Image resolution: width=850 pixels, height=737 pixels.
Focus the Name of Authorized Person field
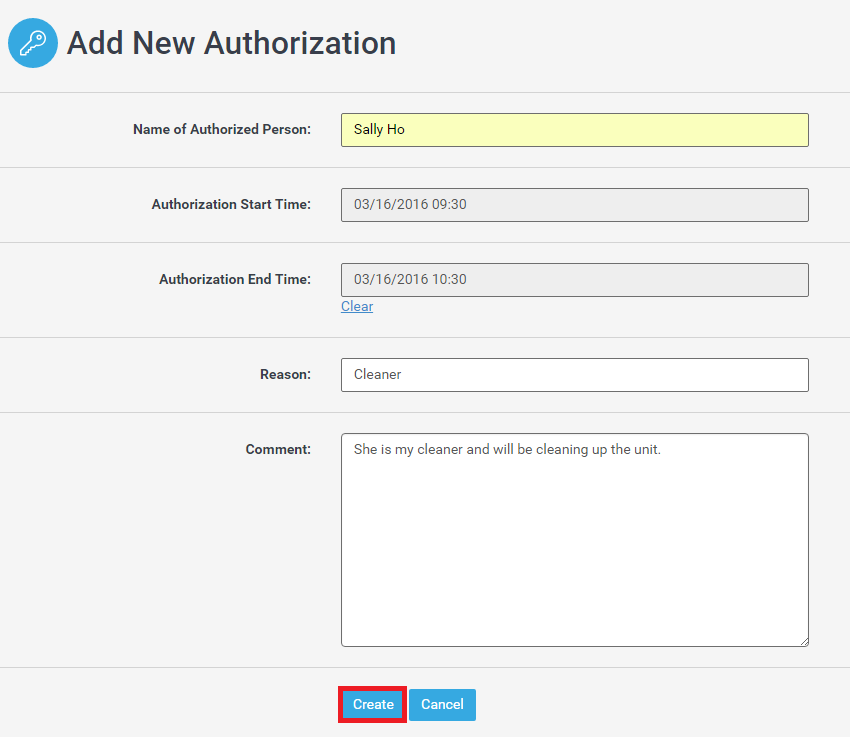tap(574, 130)
